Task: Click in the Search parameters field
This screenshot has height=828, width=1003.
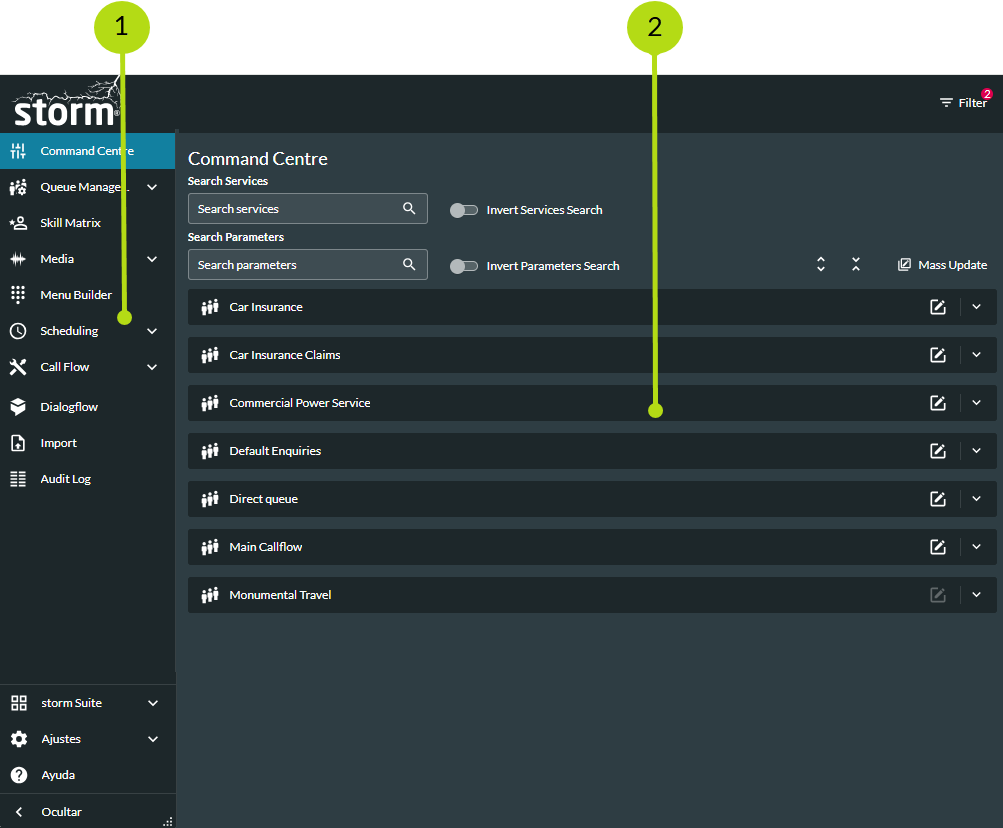Action: tap(308, 264)
